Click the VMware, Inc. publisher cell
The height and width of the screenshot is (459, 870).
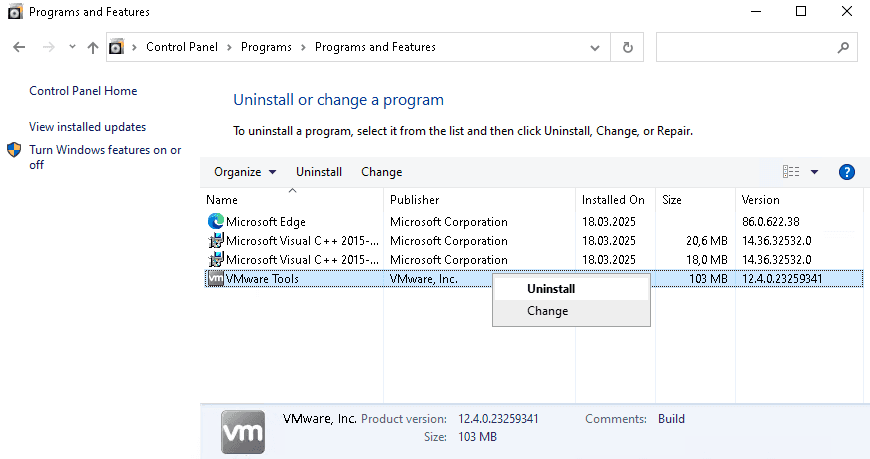423,279
